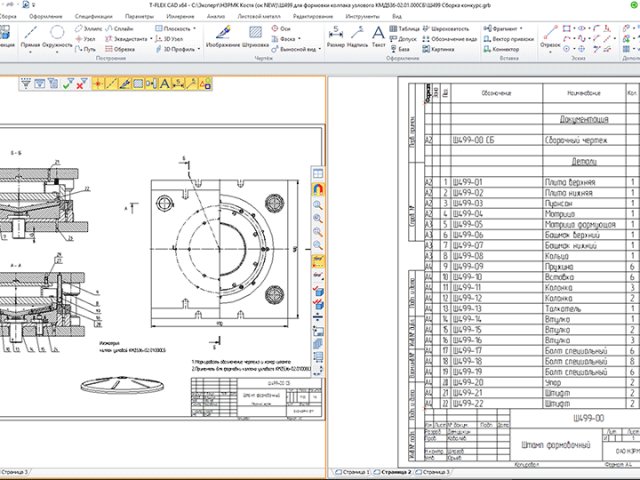Toggle the highlighted dimension-style button on view toolbar
640x480 pixels.
[x=318, y=260]
